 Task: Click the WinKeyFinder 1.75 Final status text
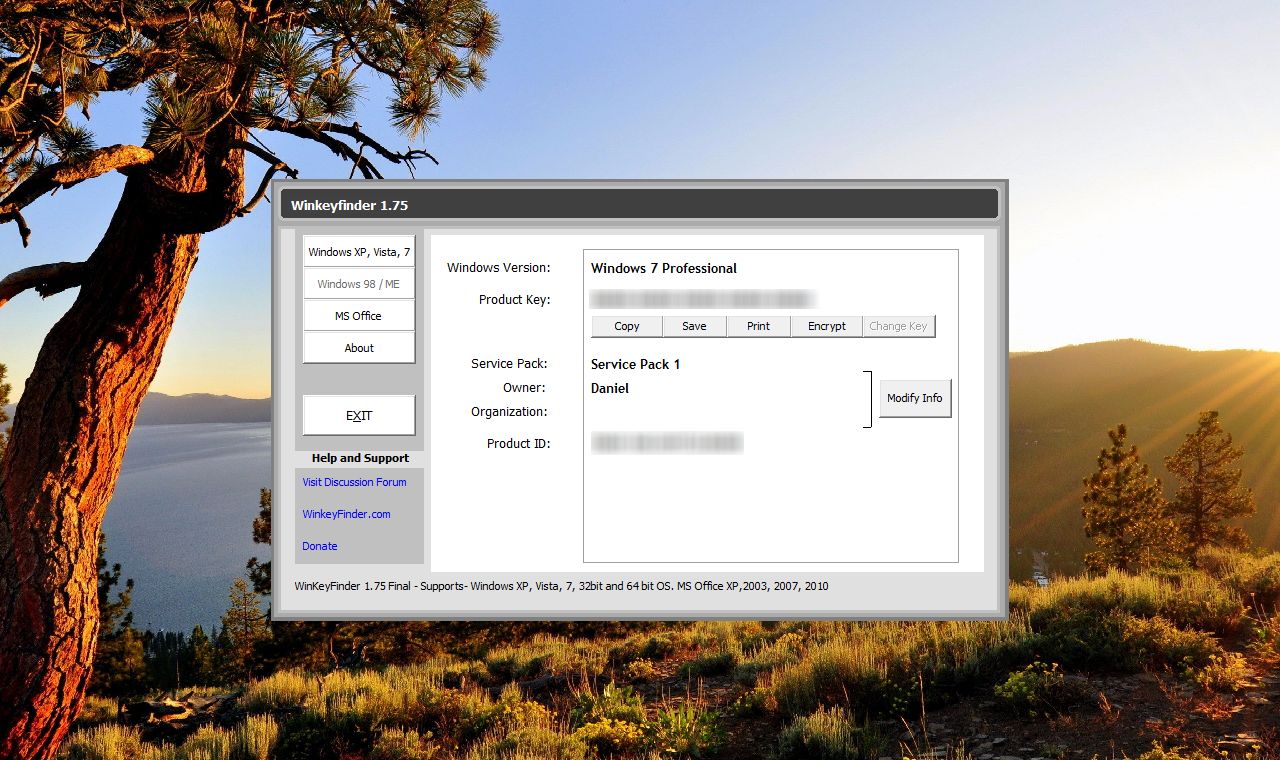(561, 586)
